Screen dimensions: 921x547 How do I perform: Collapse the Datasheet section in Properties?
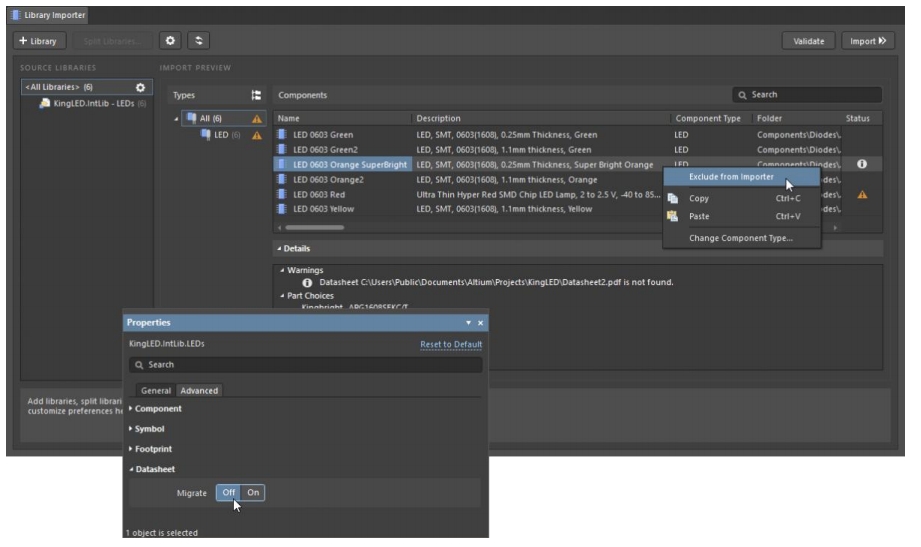point(131,469)
